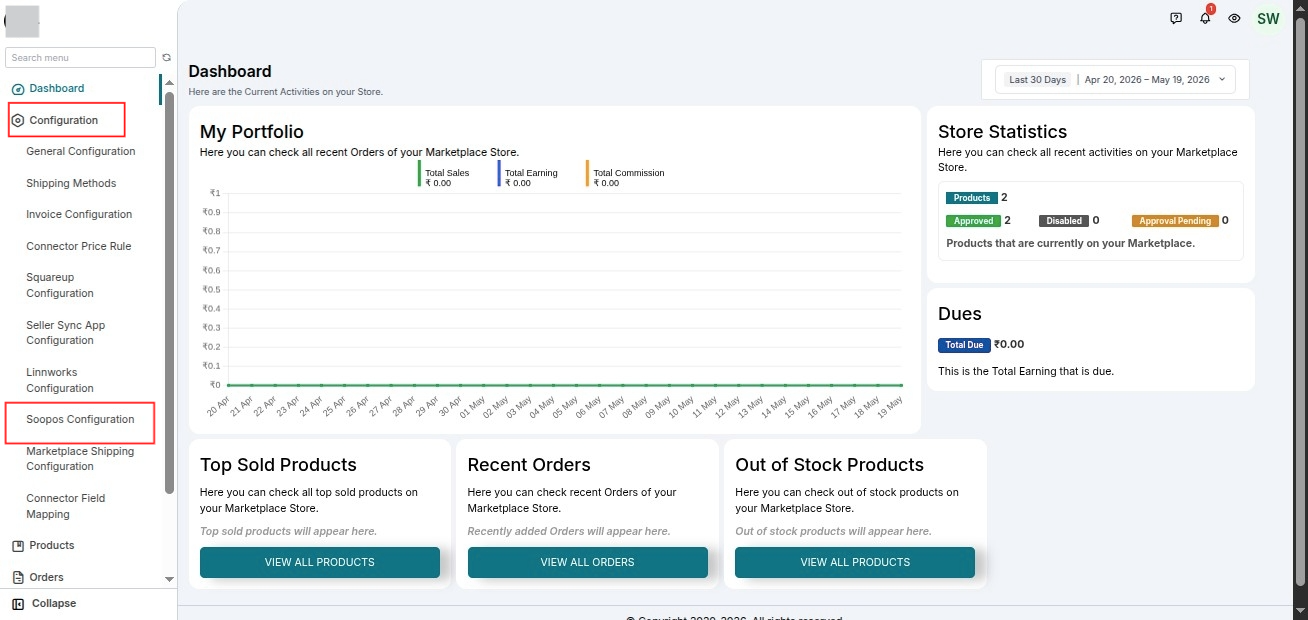Focus the Search menu input field

pos(81,58)
